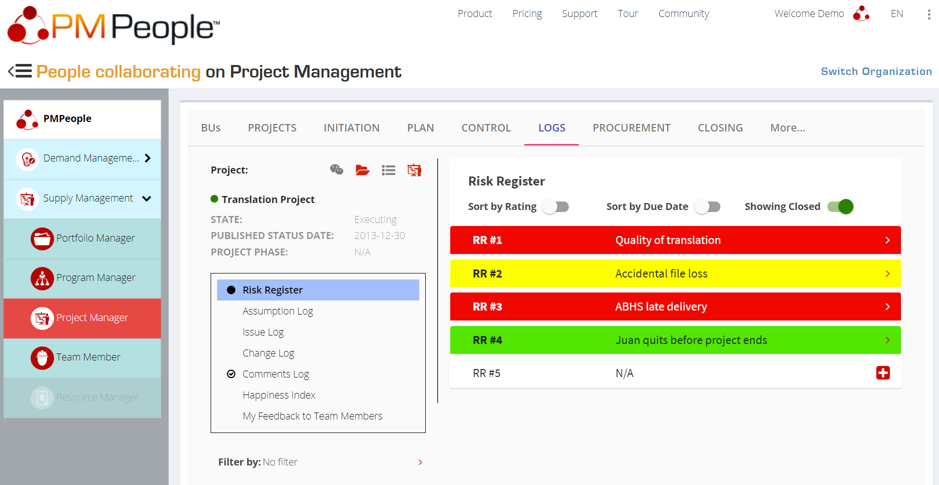The width and height of the screenshot is (939, 485).
Task: Click the user avatar icon next to Welcome Demo
Action: tap(861, 14)
